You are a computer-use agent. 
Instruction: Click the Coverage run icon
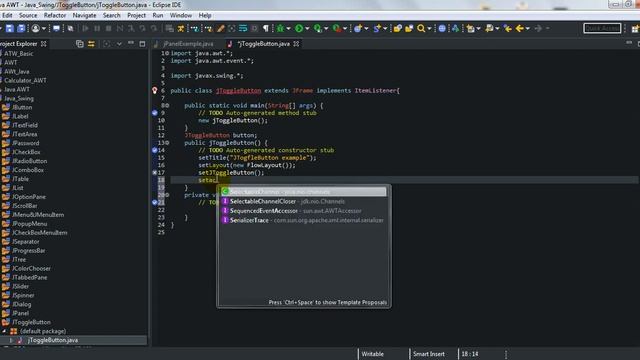click(x=318, y=29)
